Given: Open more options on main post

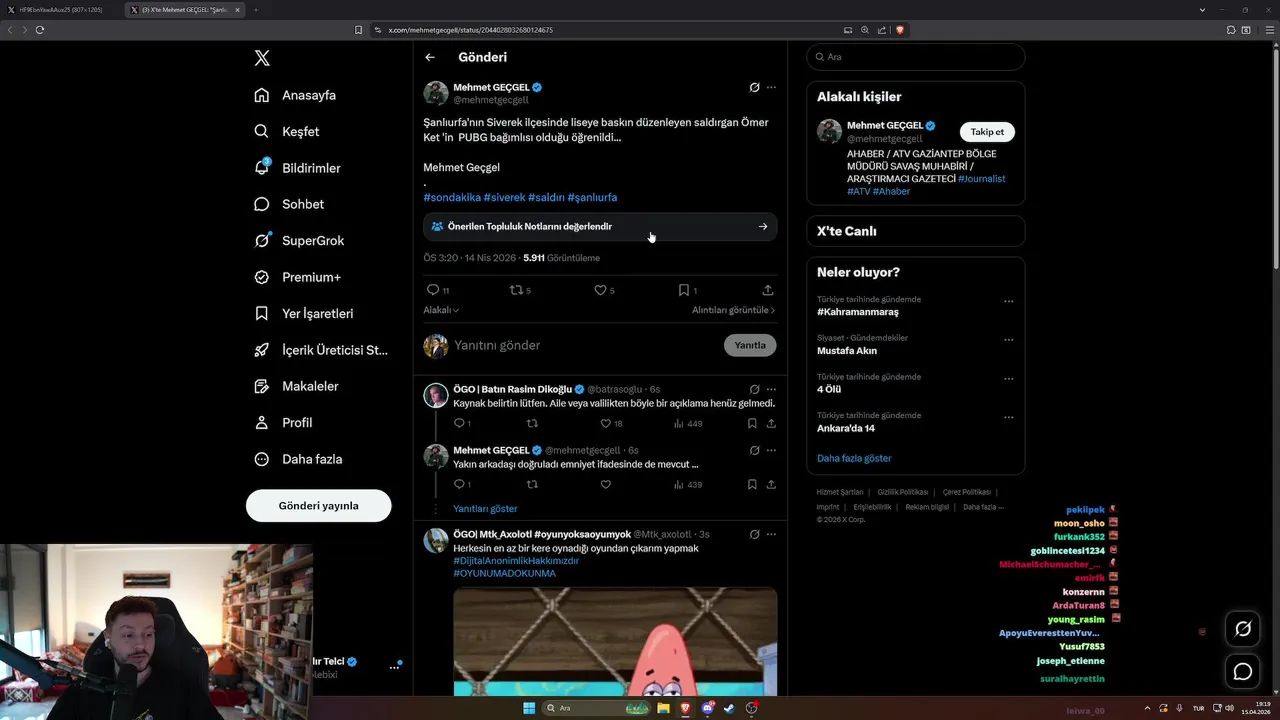Looking at the screenshot, I should pyautogui.click(x=771, y=87).
